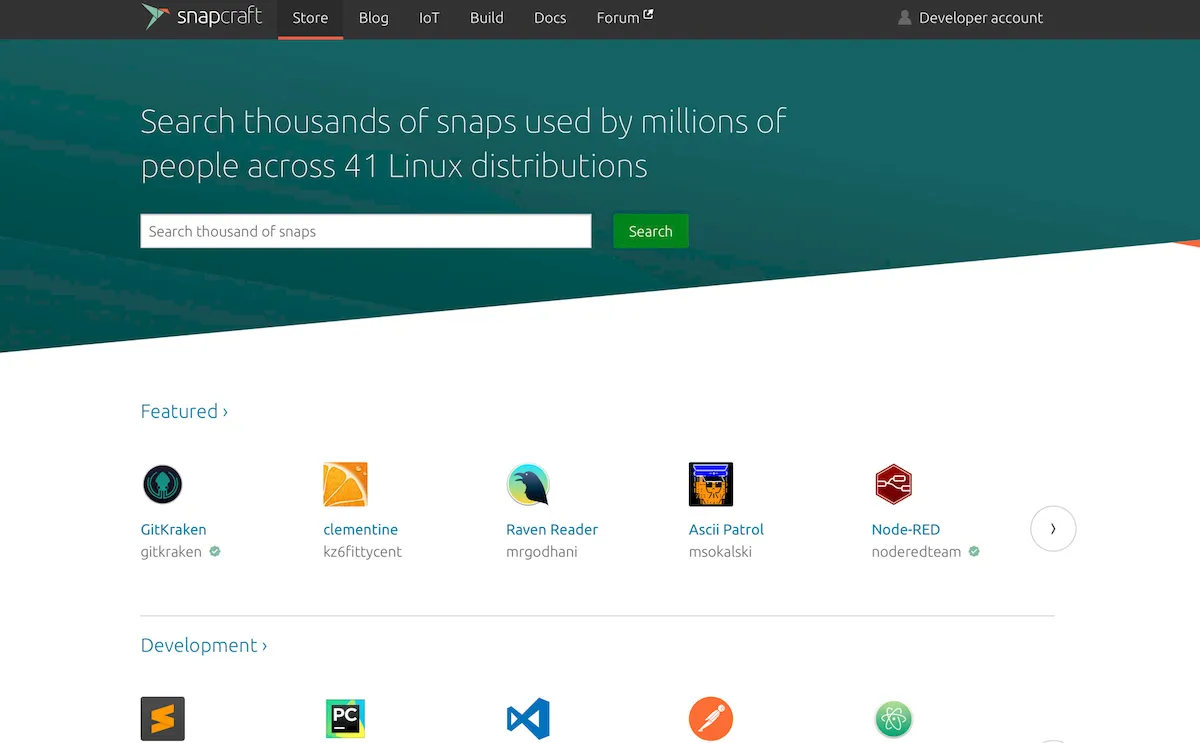Open the Forum external link

click(625, 18)
